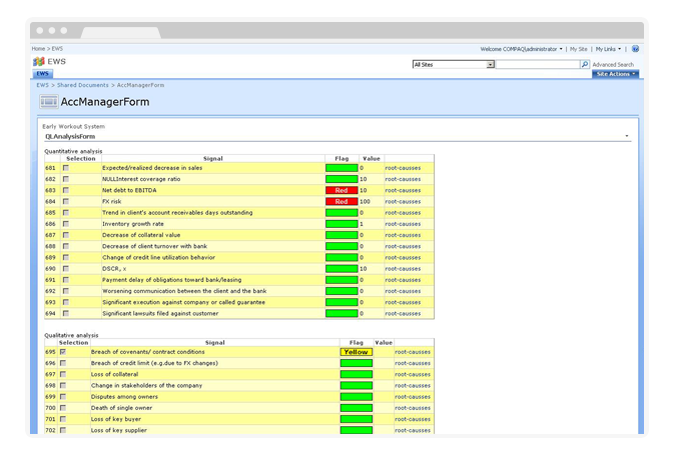This screenshot has height=455, width=674.
Task: Open the Site Actions menu
Action: tap(616, 74)
